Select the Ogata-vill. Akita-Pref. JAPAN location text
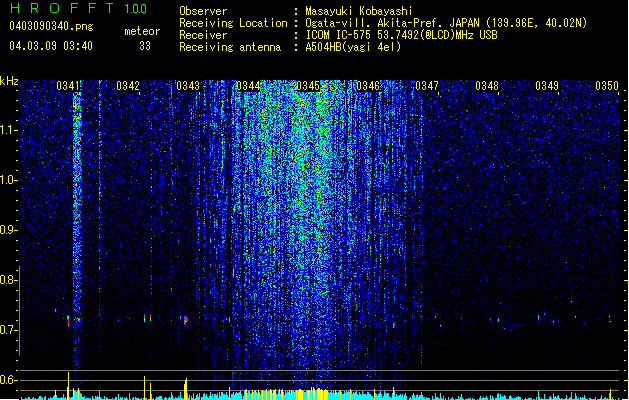This screenshot has height=400, width=629. click(x=446, y=23)
